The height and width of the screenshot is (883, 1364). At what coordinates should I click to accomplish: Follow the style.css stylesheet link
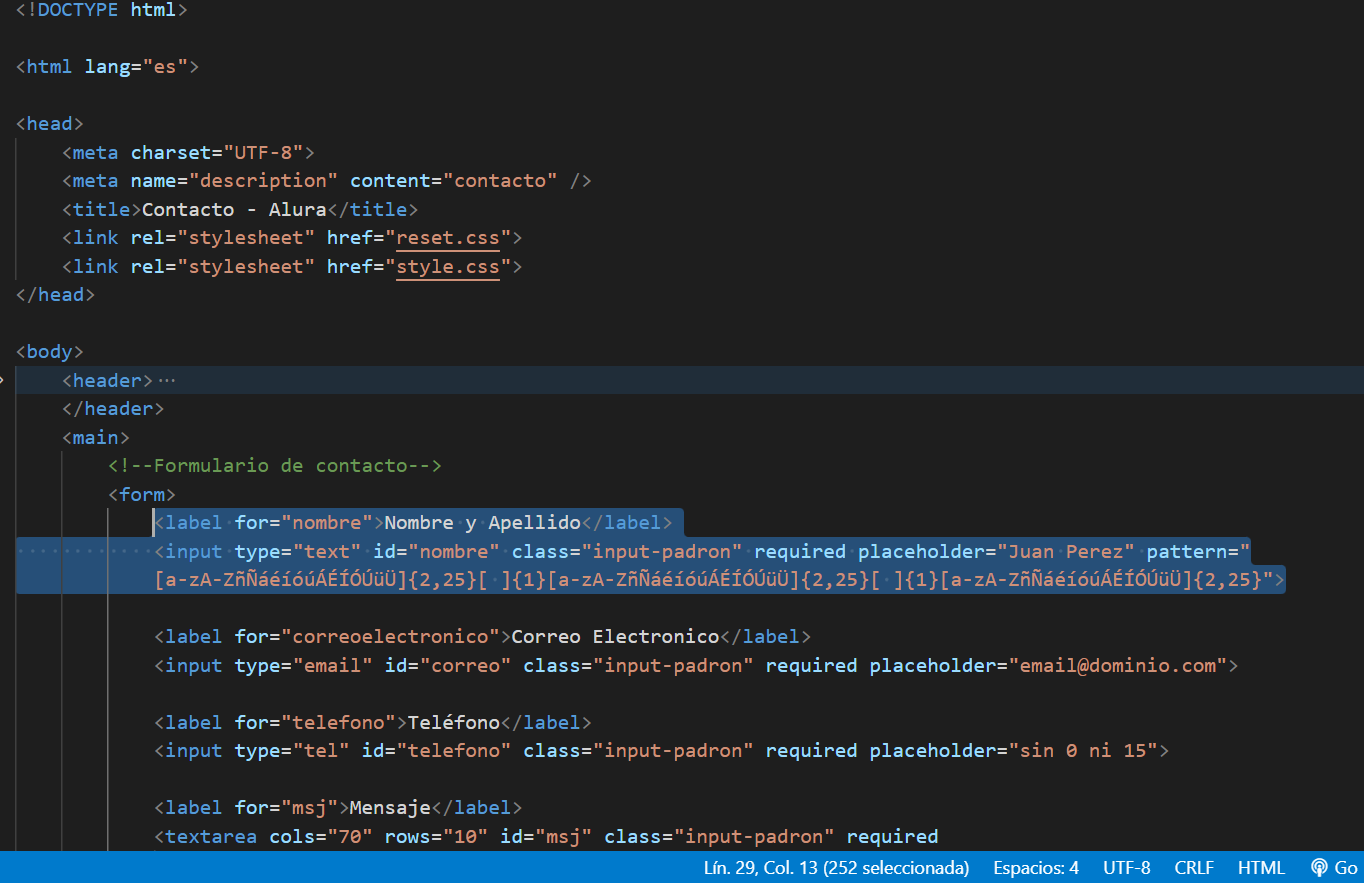(448, 266)
